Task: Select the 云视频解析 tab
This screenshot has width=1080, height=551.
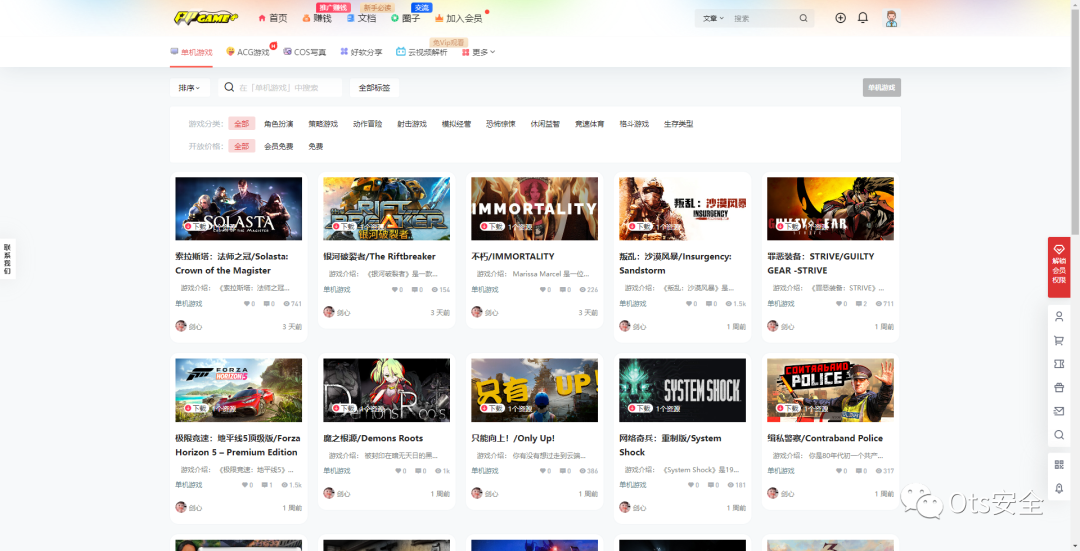Action: point(422,52)
